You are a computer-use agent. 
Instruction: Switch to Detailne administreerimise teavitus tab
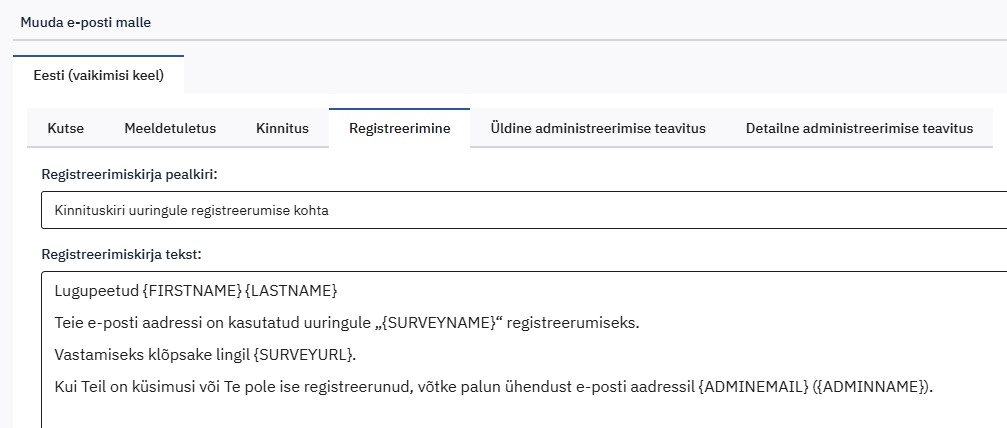pyautogui.click(x=859, y=128)
